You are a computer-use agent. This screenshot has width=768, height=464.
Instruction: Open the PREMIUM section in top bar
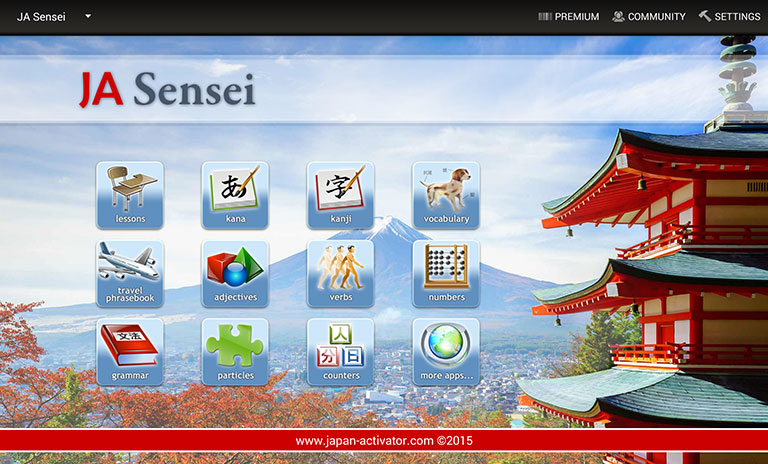click(x=569, y=17)
